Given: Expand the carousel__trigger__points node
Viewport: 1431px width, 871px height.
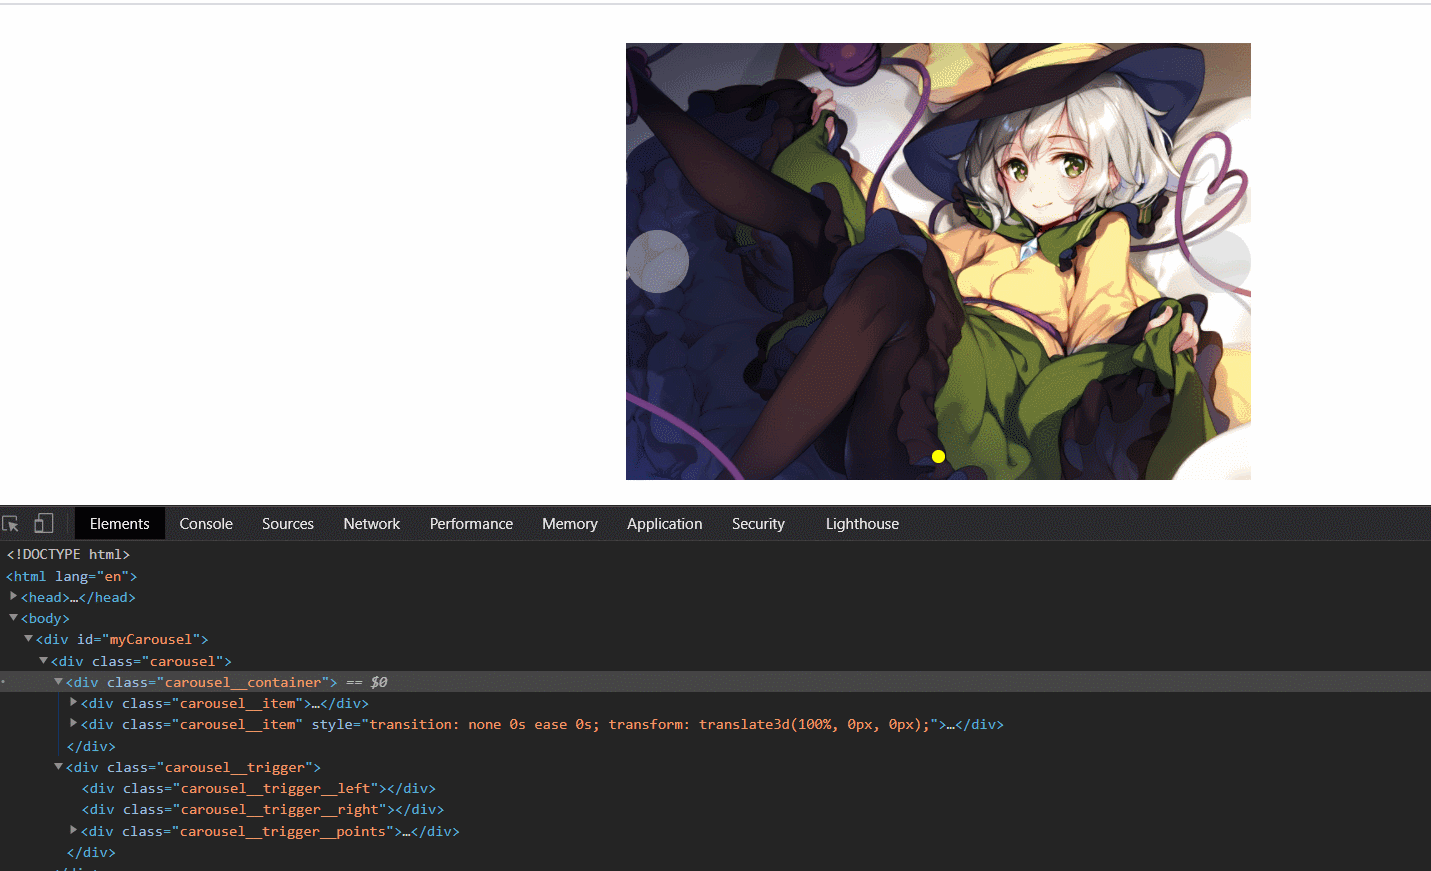Looking at the screenshot, I should pyautogui.click(x=73, y=830).
